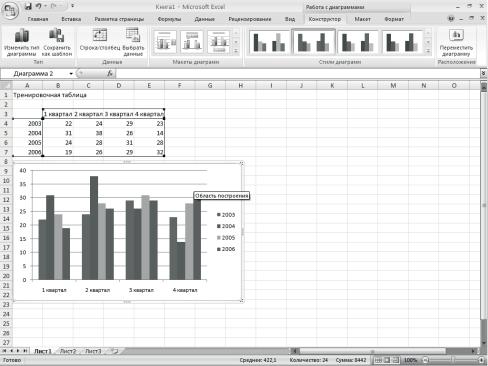The image size is (488, 366).
Task: Expand the formula bar
Action: click(x=483, y=73)
